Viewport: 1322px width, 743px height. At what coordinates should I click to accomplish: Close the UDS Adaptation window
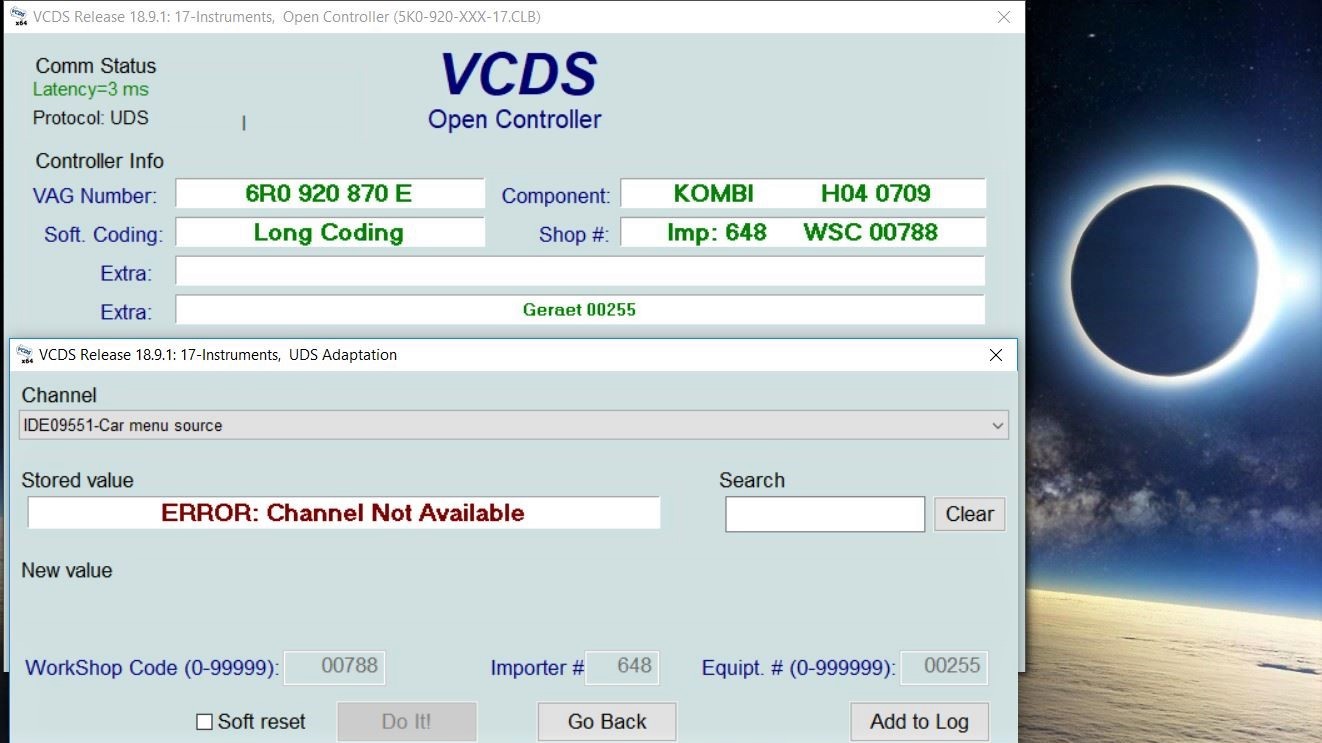click(996, 355)
